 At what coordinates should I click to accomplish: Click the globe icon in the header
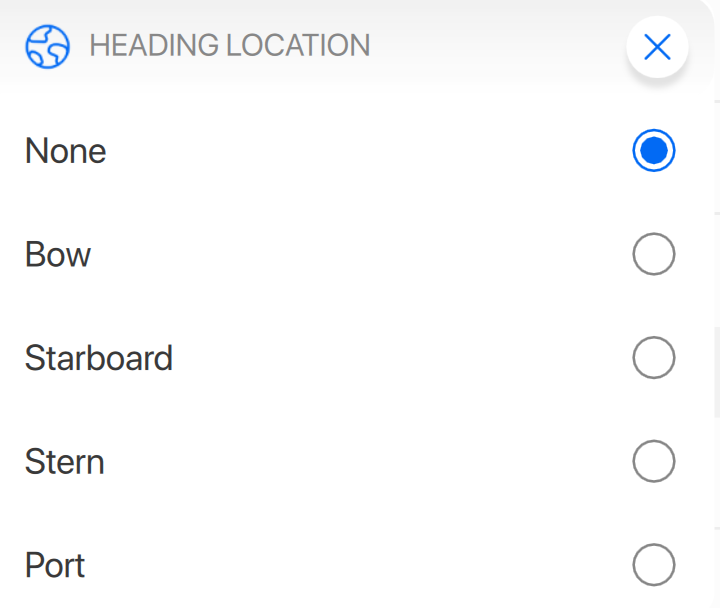(47, 46)
